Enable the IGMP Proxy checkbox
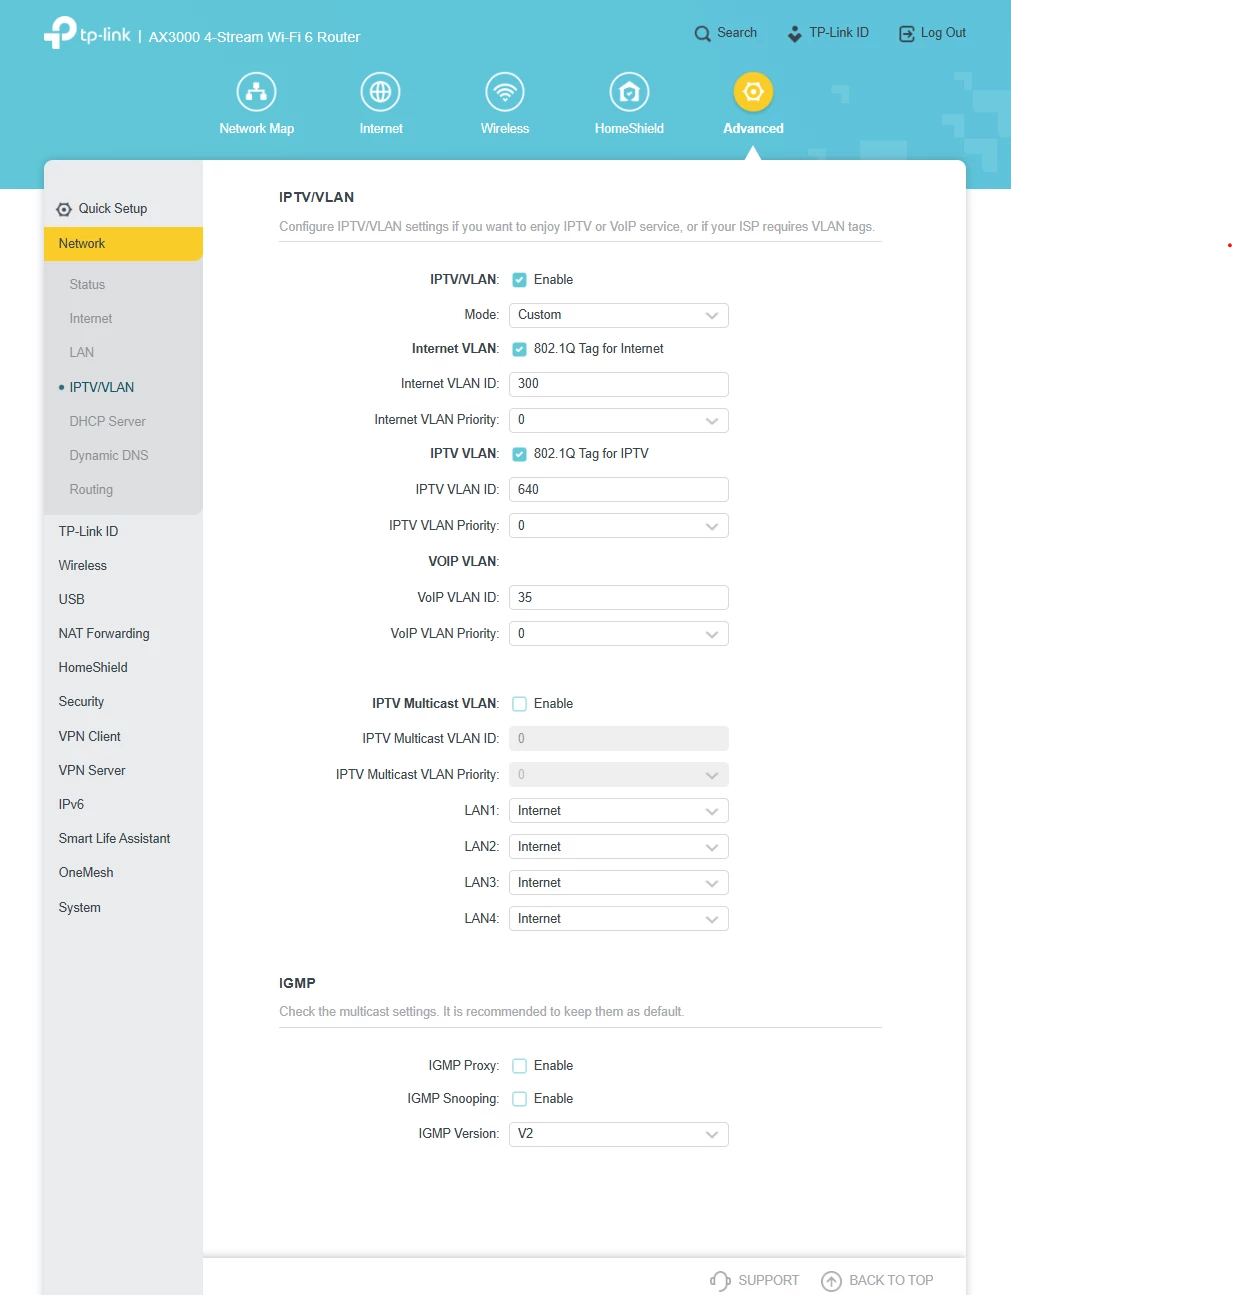Screen dimensions: 1233x1295 point(520,1066)
